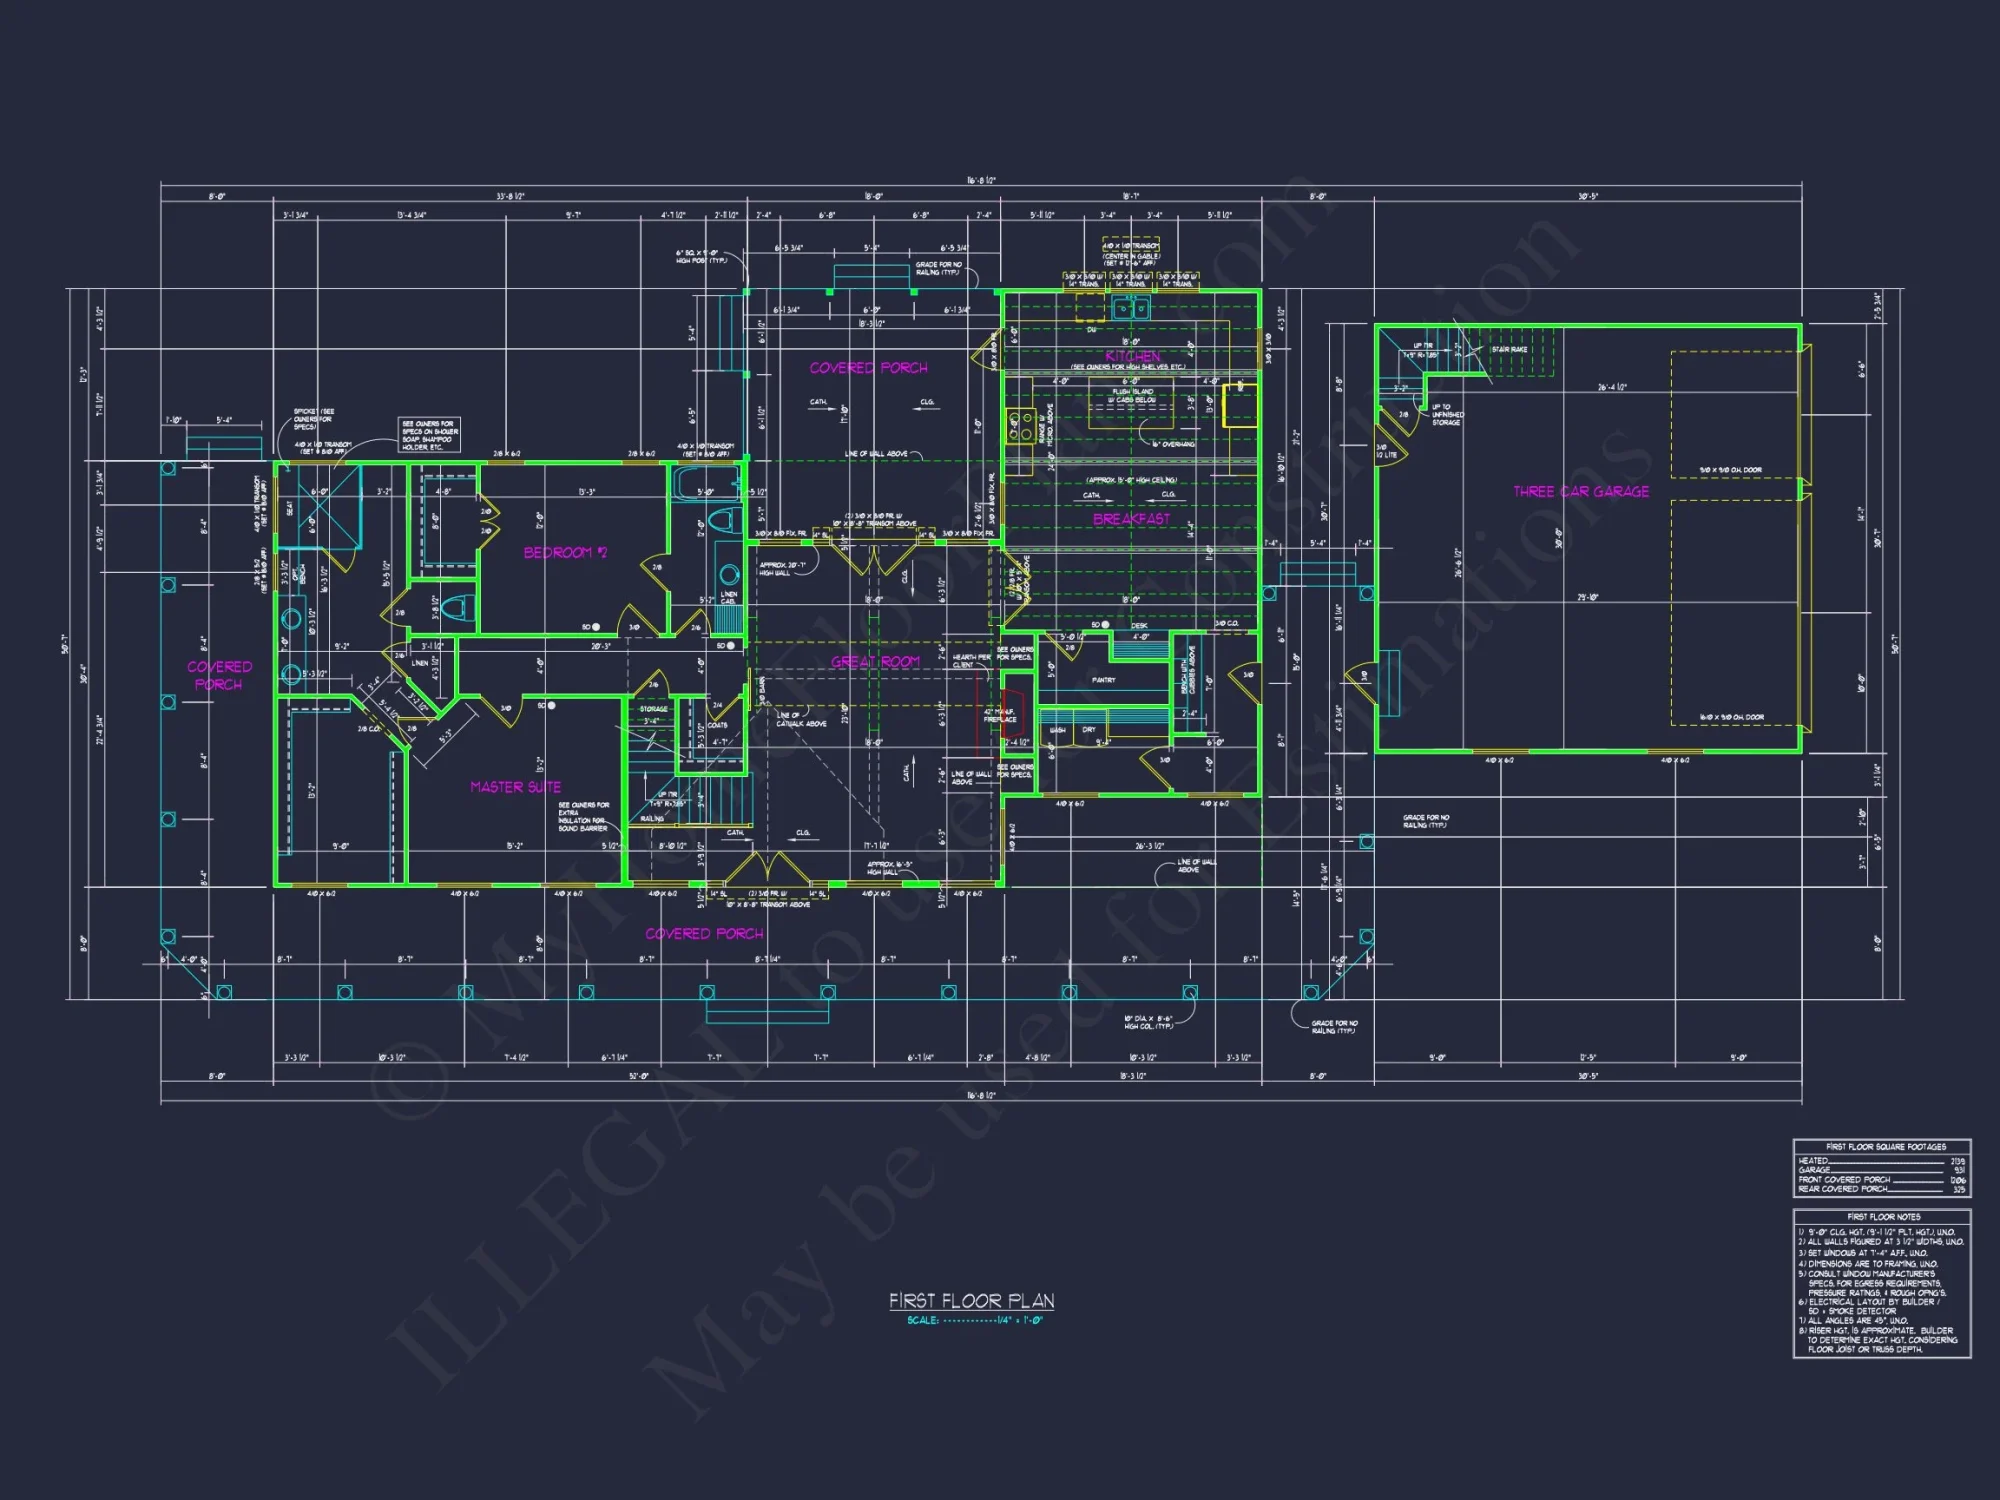Select the WASH appliance in the laundry
Image resolution: width=2000 pixels, height=1500 pixels.
pos(1058,729)
